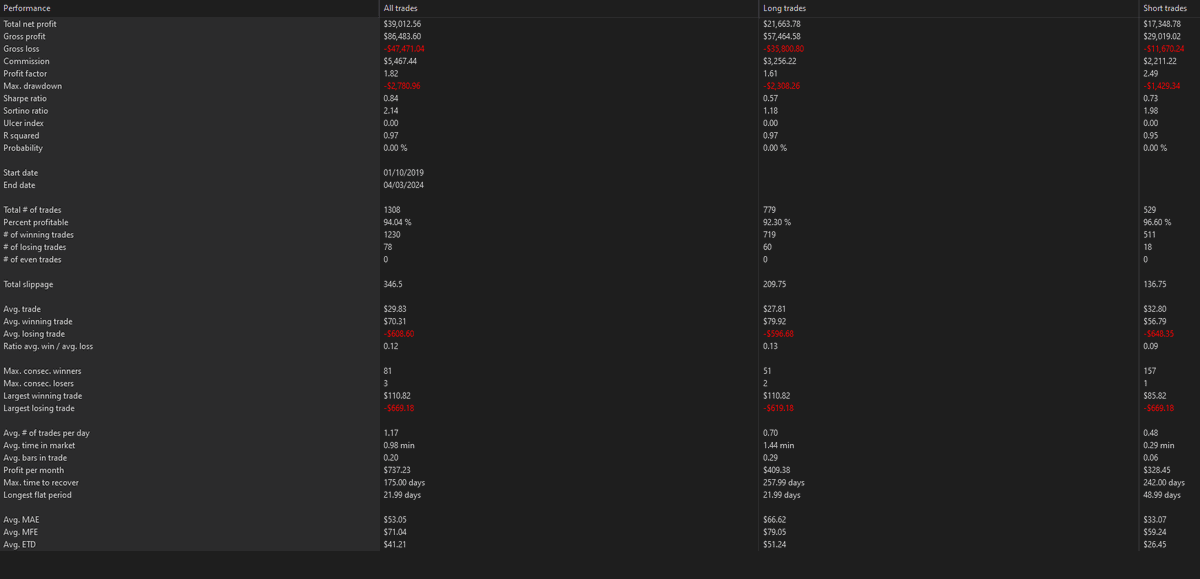The image size is (1200, 579).
Task: Select Short trades consecutive winners 157
Action: click(x=1149, y=371)
